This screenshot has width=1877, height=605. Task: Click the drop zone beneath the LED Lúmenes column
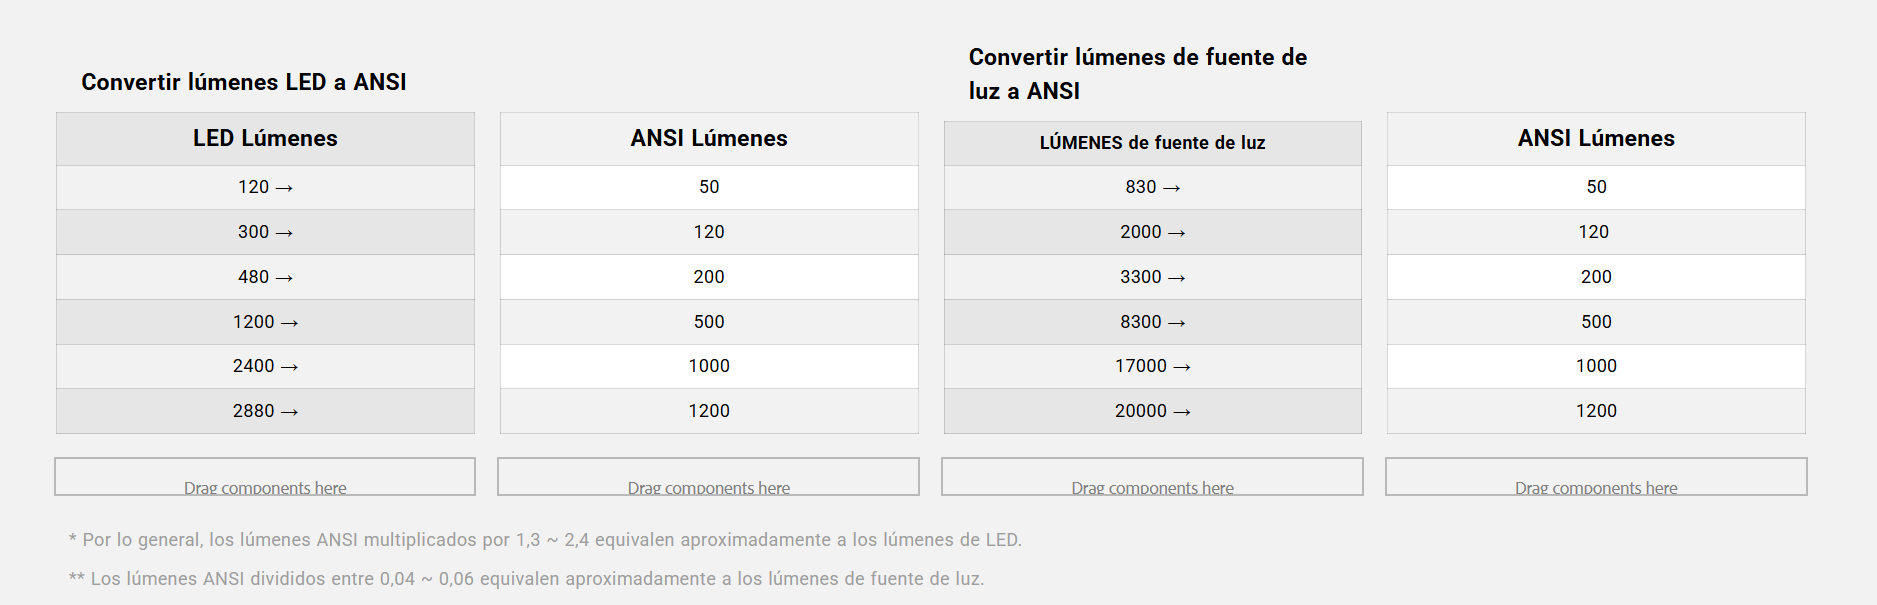(265, 477)
